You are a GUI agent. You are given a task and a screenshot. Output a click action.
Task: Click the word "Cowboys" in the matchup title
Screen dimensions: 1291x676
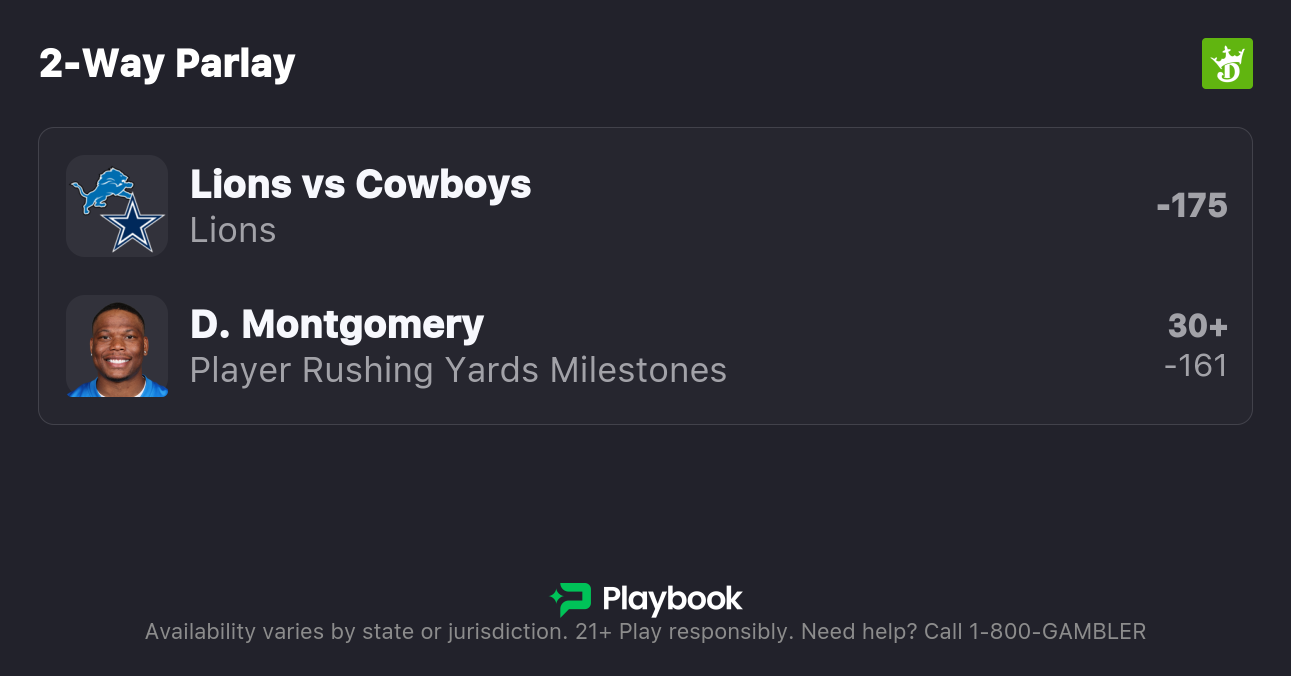click(443, 184)
